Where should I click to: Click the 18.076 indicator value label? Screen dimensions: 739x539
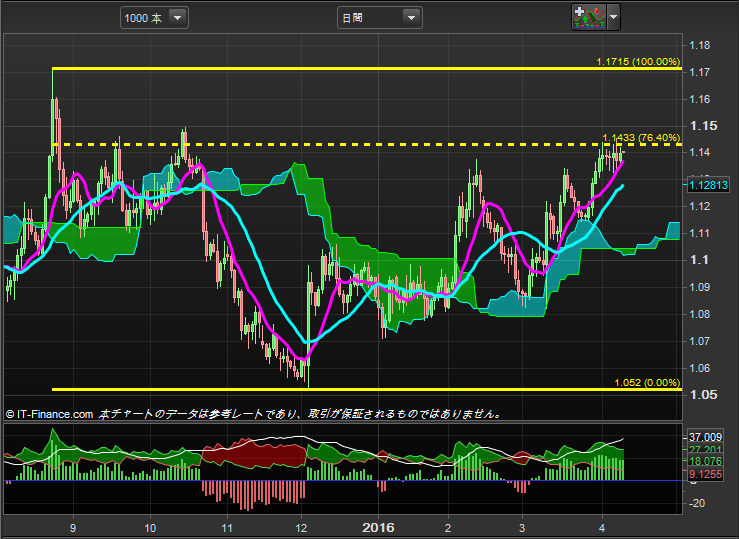pyautogui.click(x=705, y=461)
